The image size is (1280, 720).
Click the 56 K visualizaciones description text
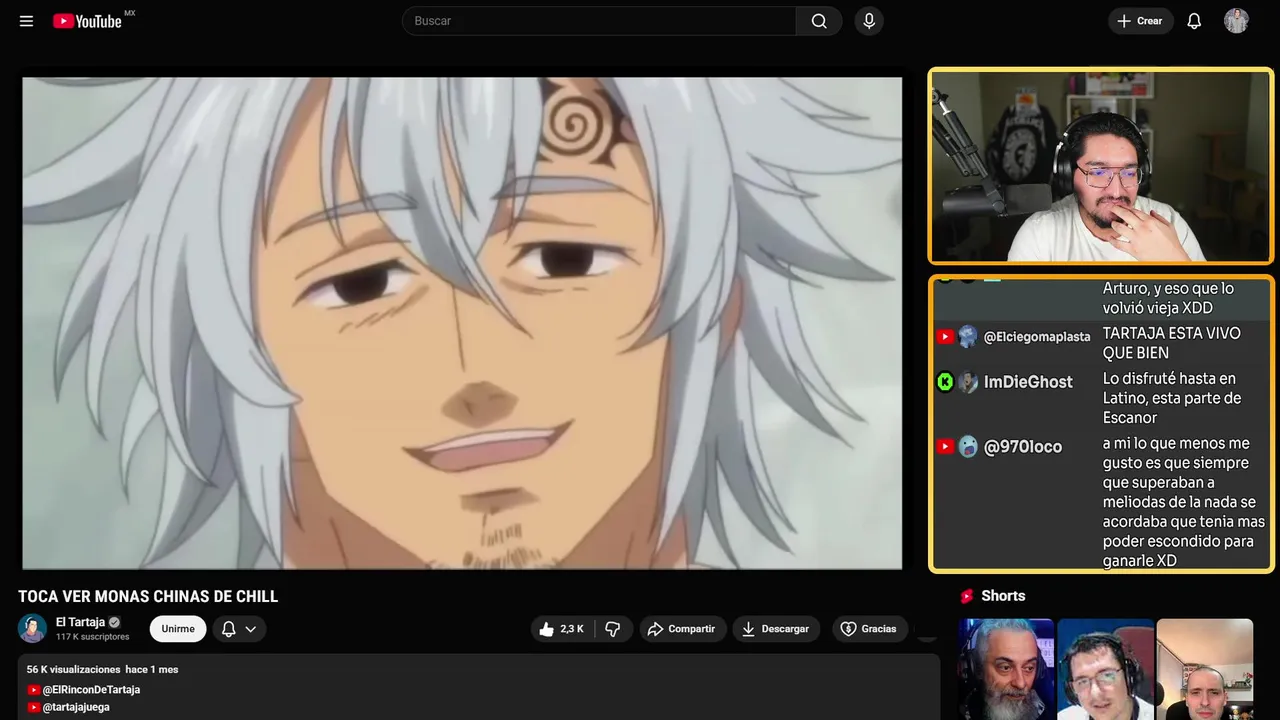coord(74,669)
